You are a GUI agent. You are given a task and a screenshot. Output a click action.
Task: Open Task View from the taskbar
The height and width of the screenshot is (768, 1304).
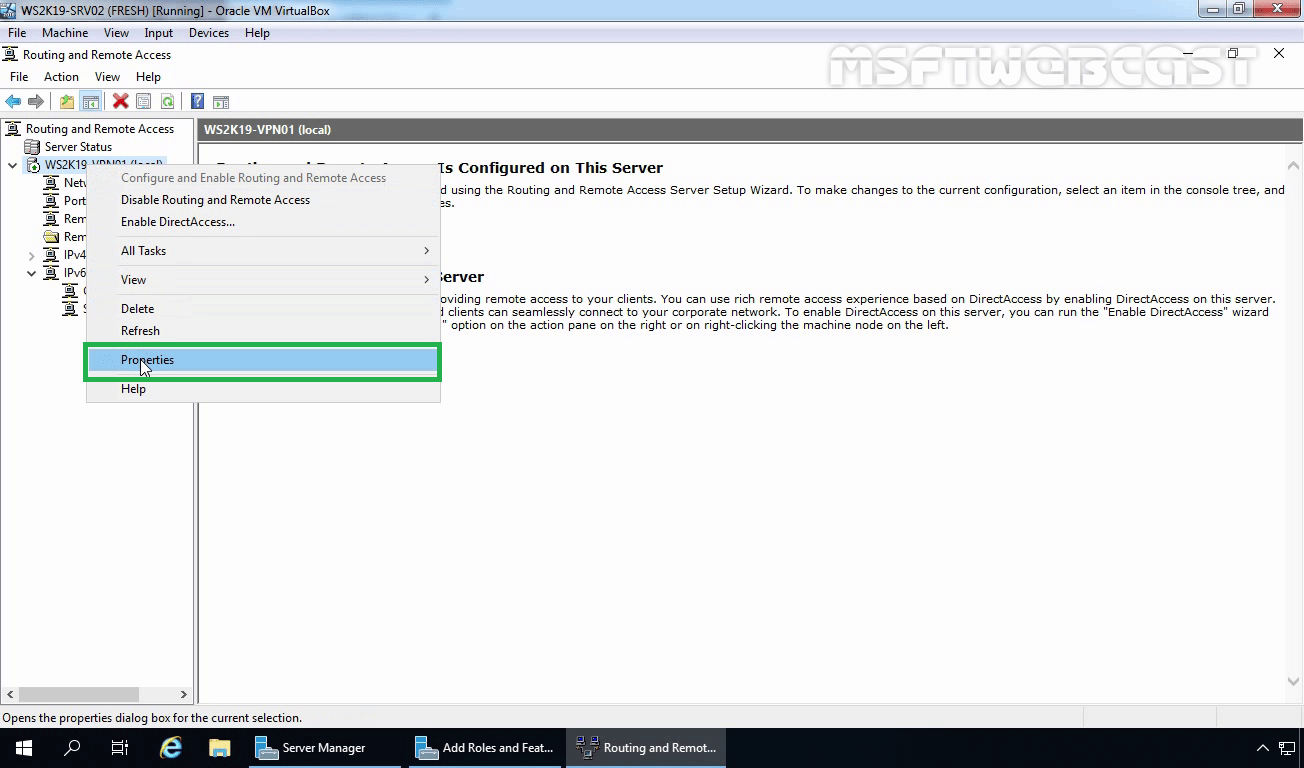click(120, 748)
